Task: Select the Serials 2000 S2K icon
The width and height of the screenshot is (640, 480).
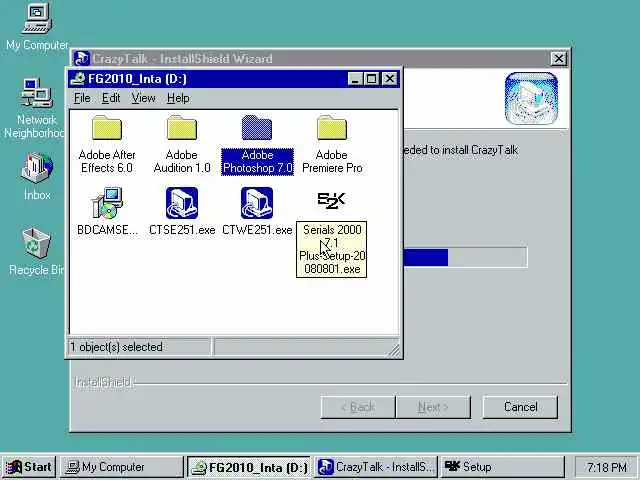Action: click(x=331, y=200)
